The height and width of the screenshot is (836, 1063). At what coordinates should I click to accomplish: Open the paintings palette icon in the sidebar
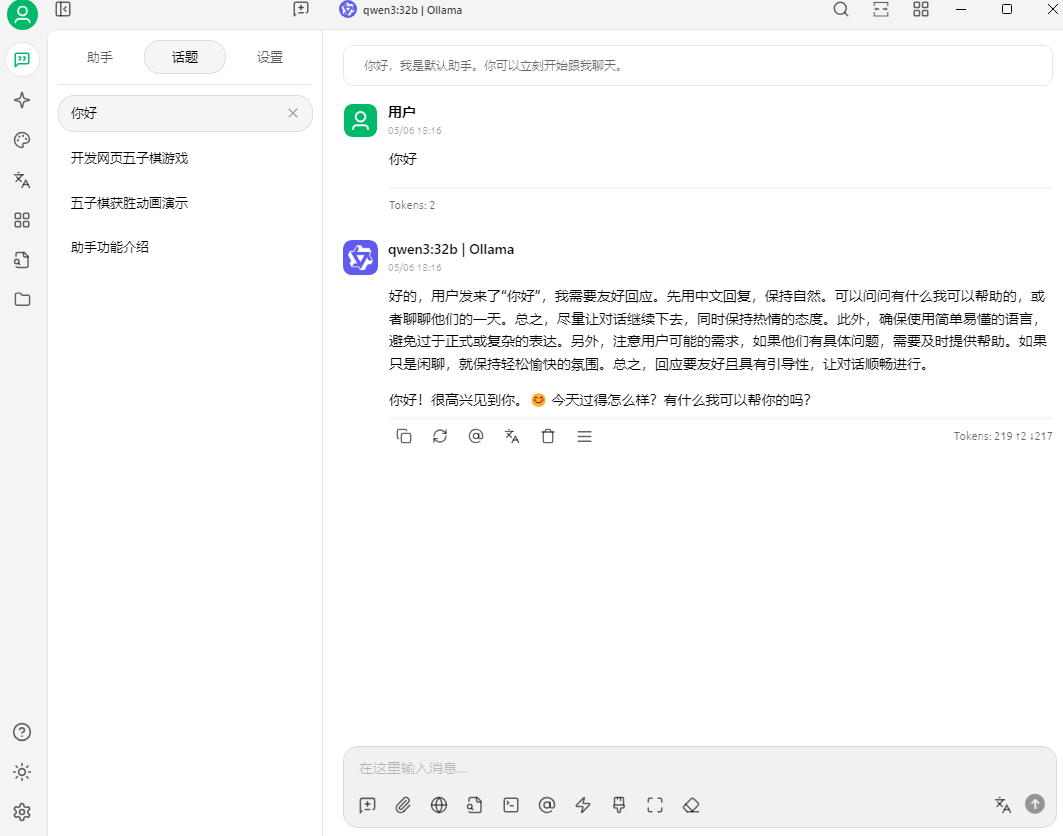coord(22,140)
